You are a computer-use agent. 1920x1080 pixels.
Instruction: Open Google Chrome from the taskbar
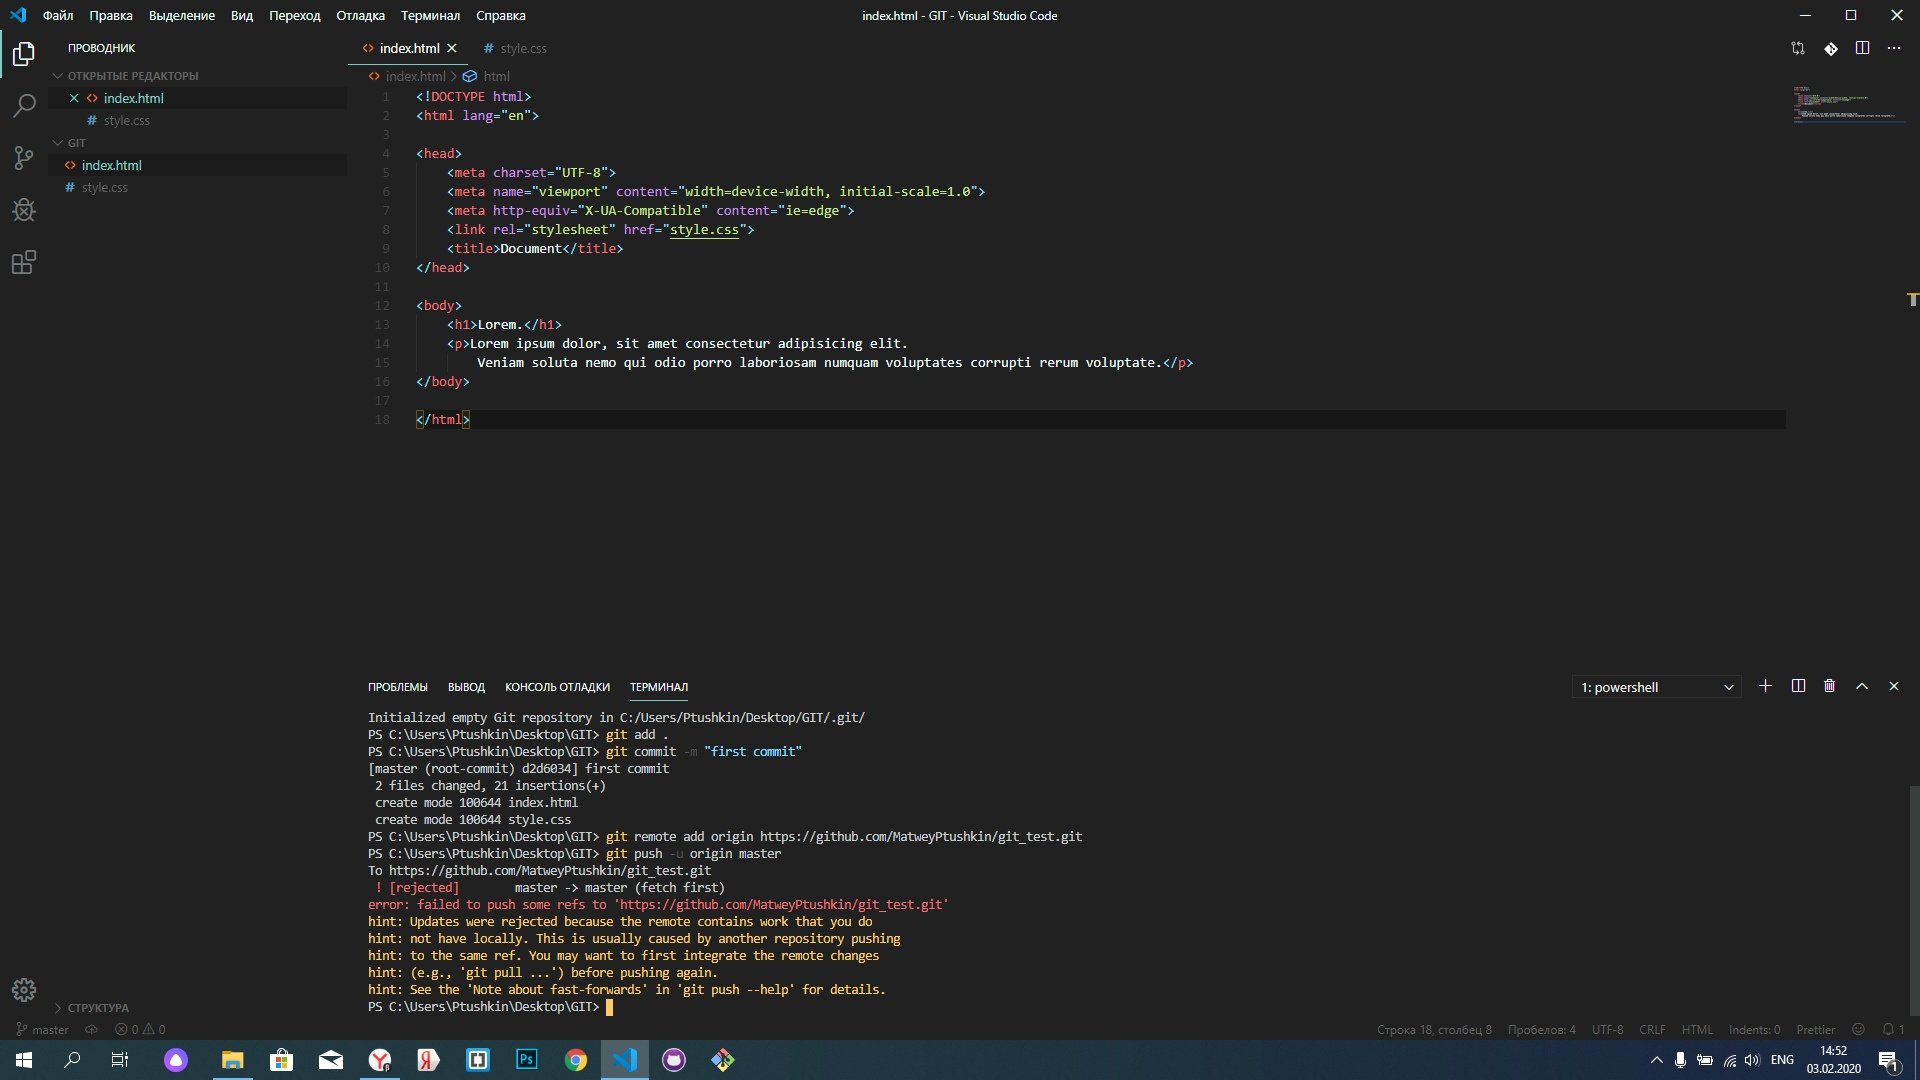576,1060
